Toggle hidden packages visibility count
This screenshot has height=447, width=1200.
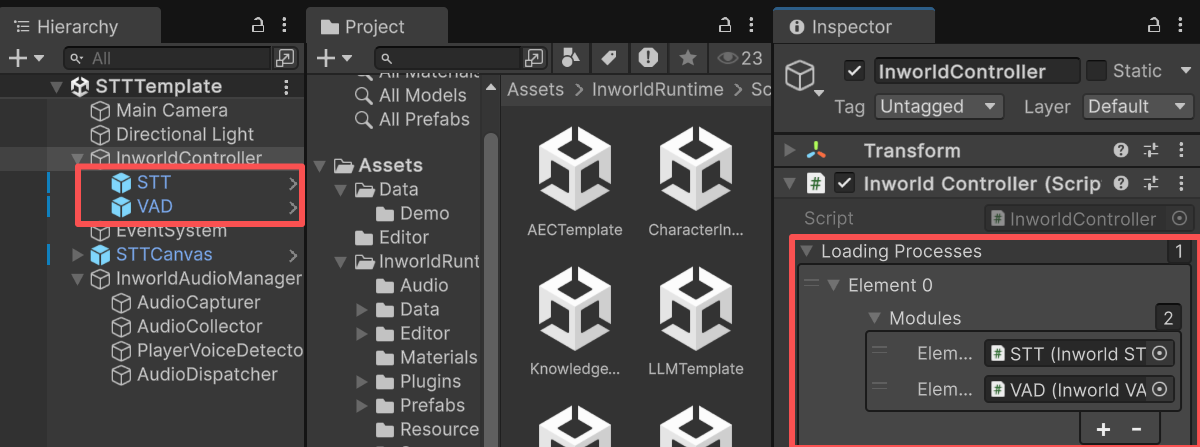pos(740,57)
